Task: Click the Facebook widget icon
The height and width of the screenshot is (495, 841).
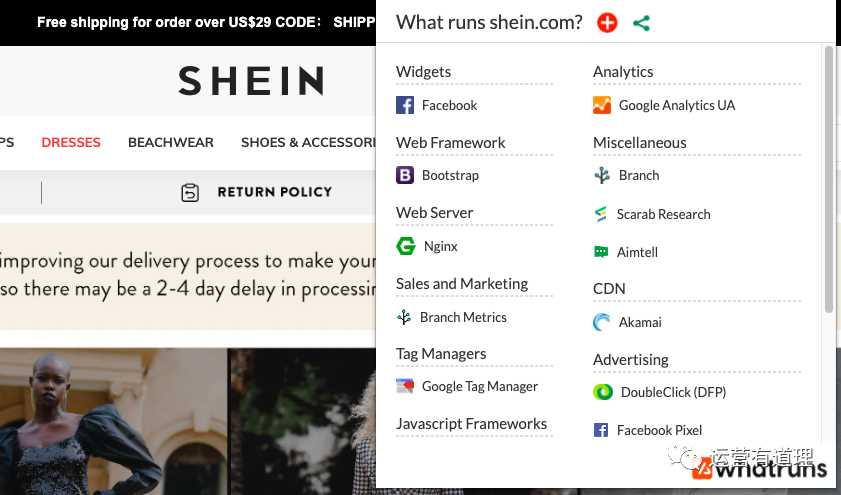Action: point(405,105)
